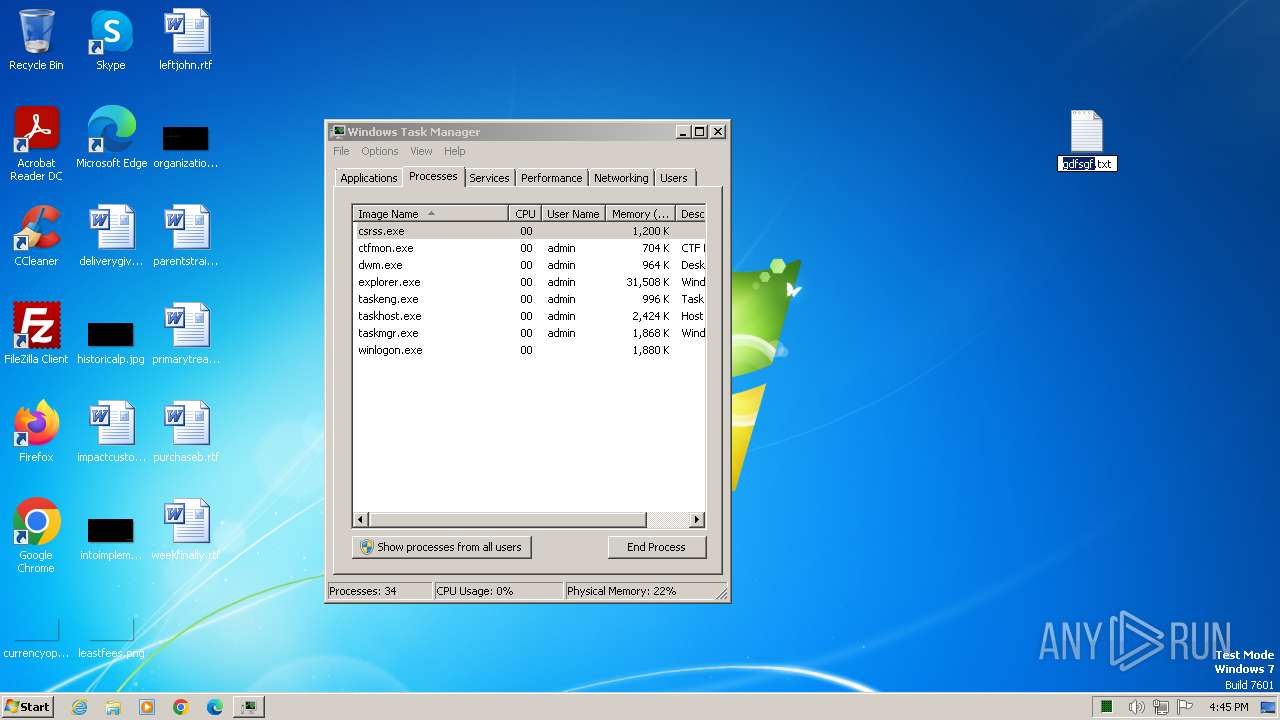Click Task Manager taskbar button

point(248,707)
